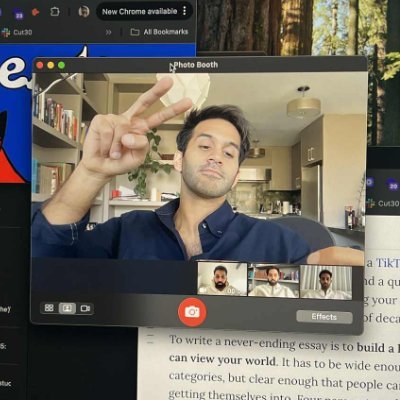Click the purple calendar extension icon
This screenshot has height=400, width=400.
click(19, 15)
